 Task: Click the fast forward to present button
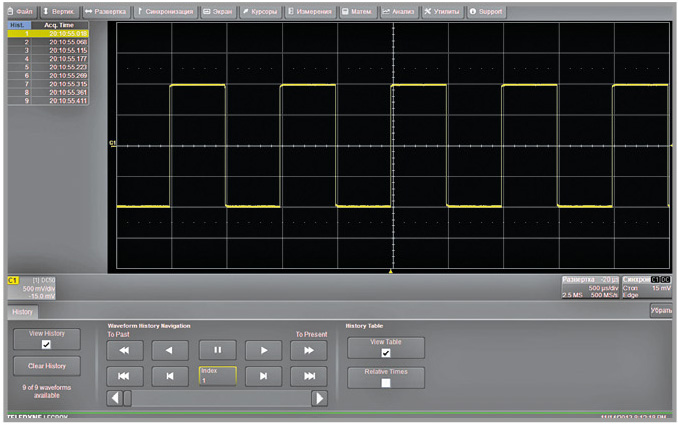pos(308,350)
